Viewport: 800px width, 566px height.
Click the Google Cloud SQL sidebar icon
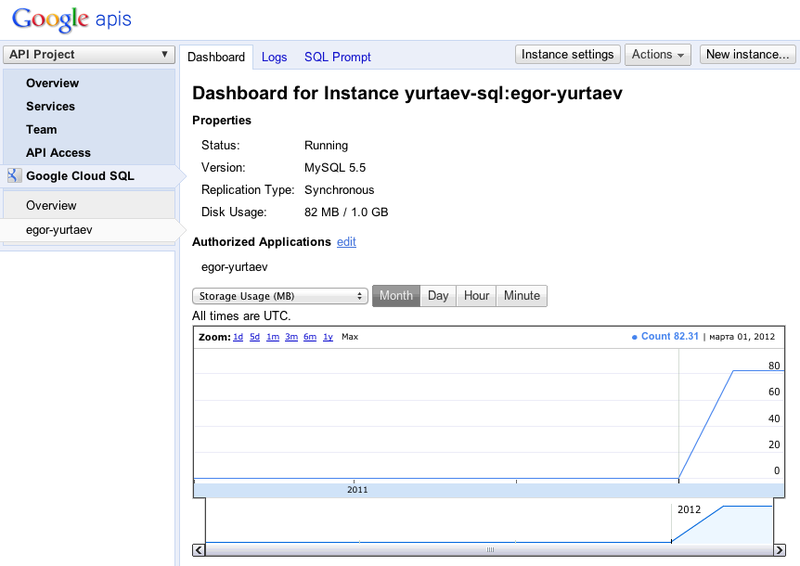(14, 176)
